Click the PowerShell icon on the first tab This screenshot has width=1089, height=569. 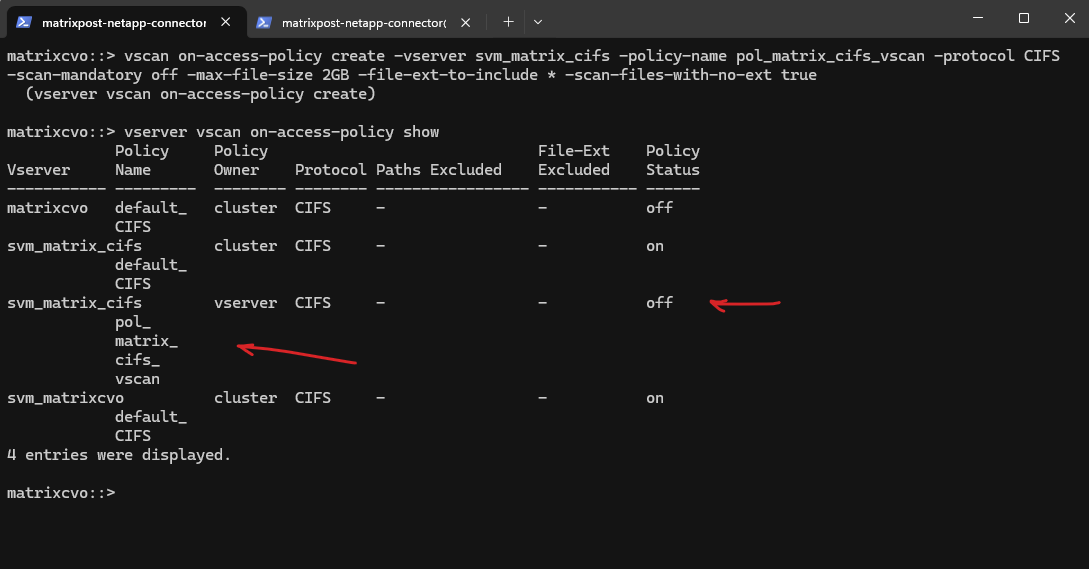[x=23, y=22]
